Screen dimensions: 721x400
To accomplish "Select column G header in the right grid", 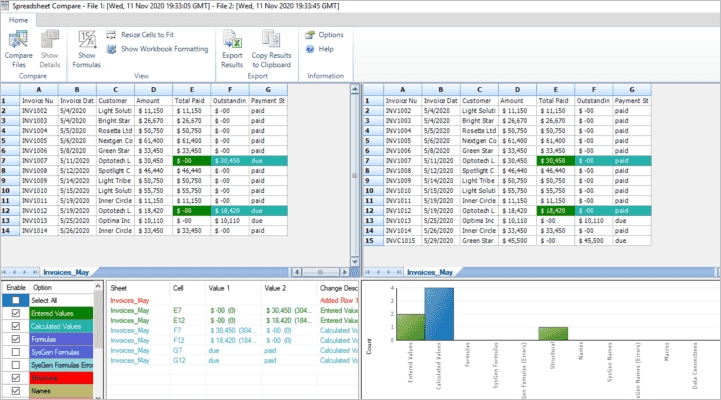I will (632, 90).
